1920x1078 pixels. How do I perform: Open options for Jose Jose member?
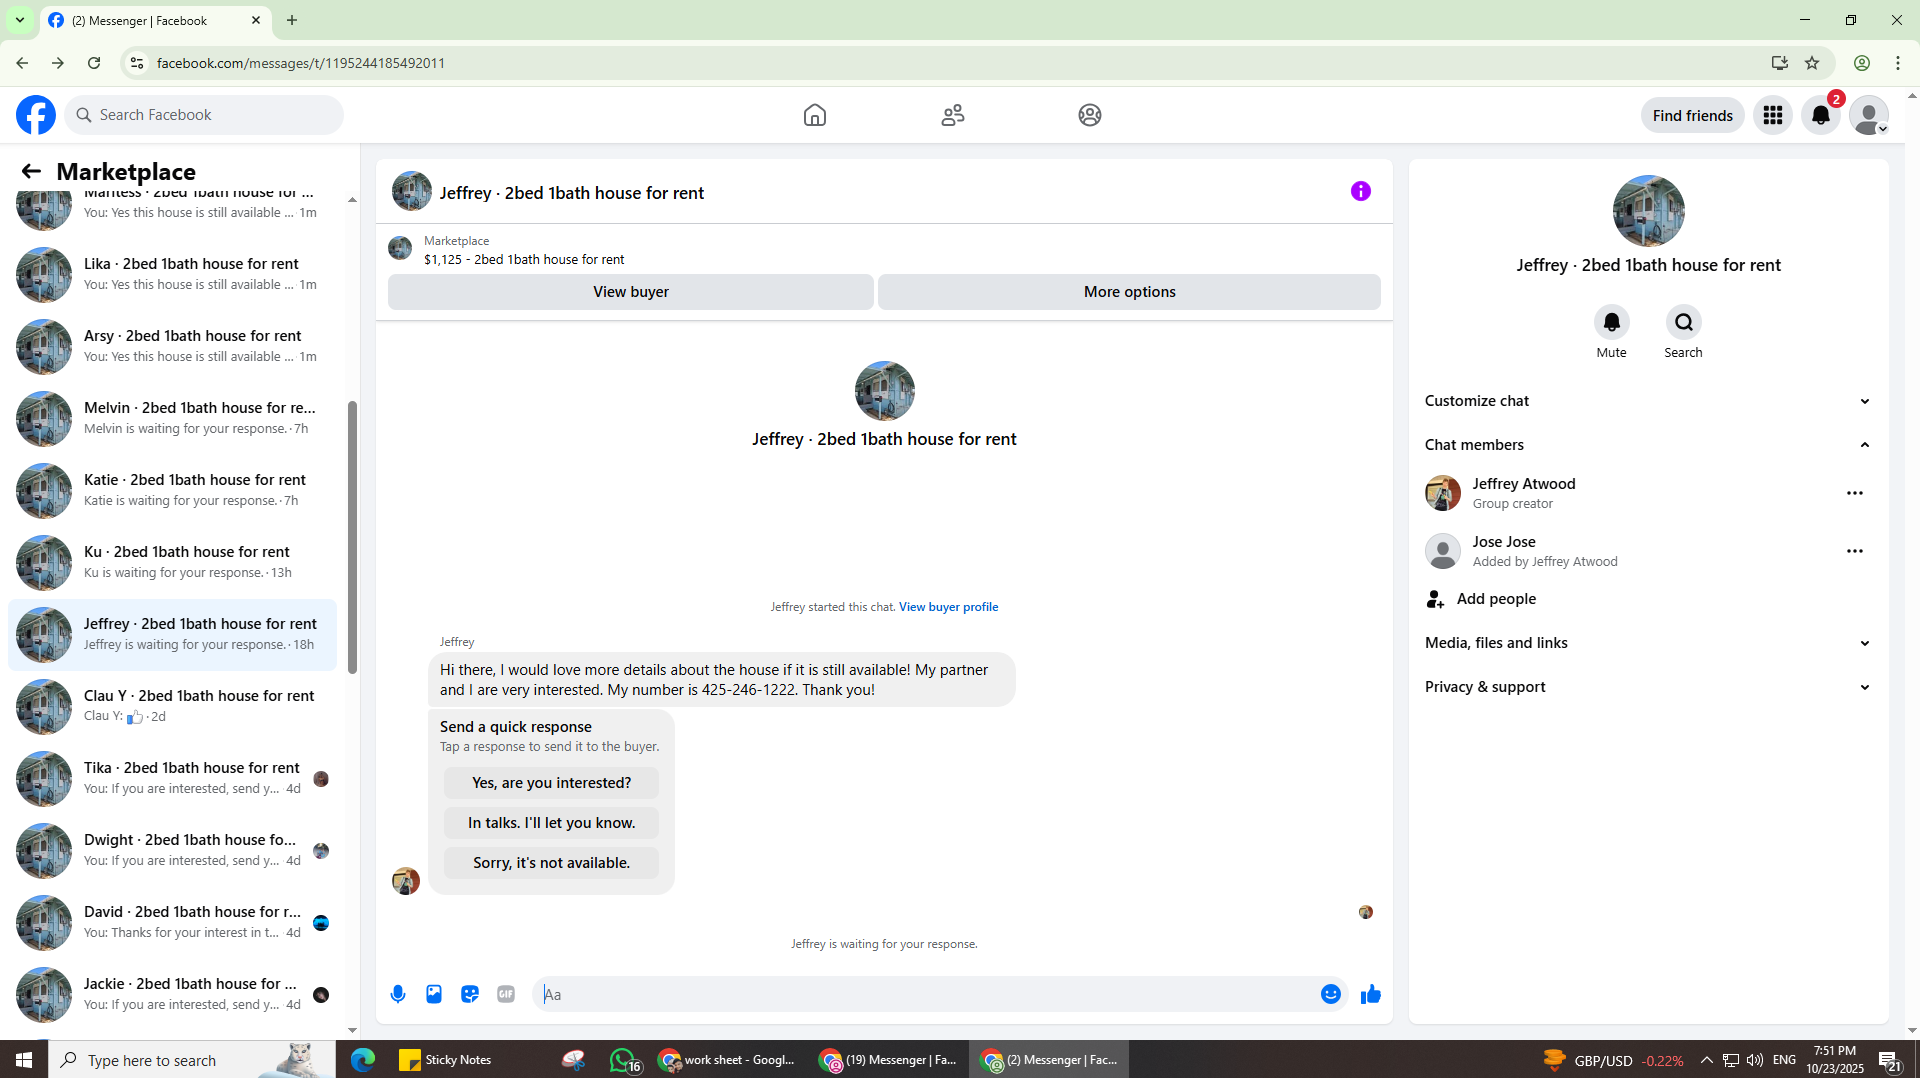pos(1854,551)
